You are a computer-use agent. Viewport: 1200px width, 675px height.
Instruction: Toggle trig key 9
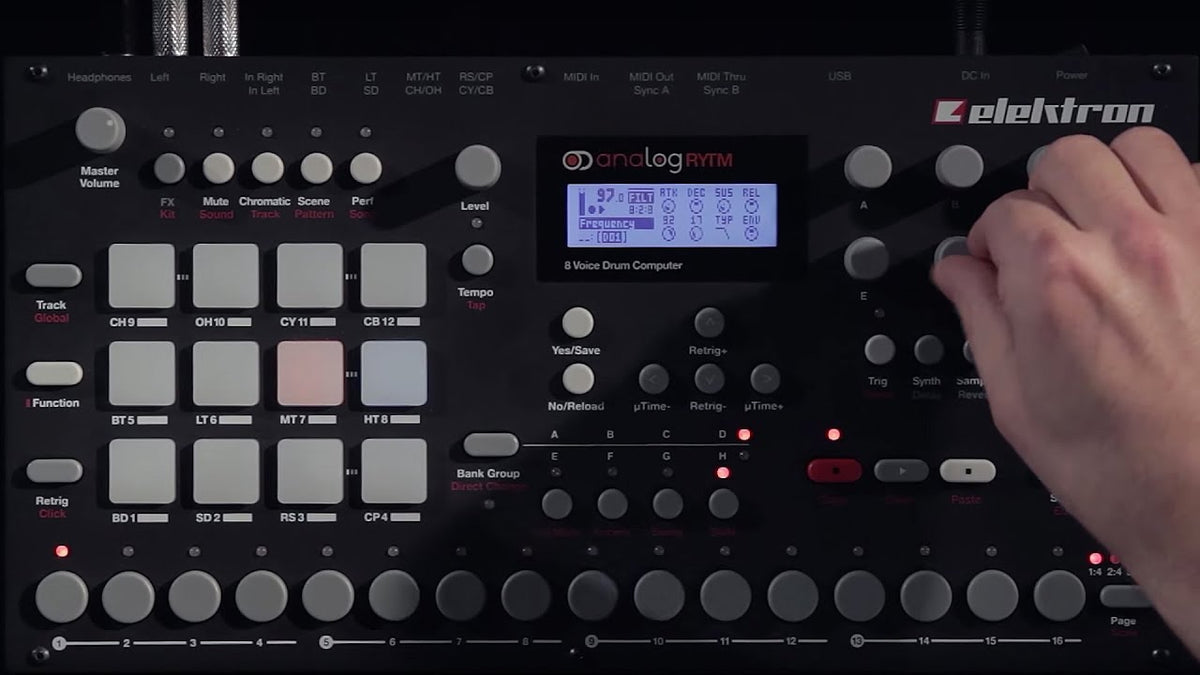point(593,597)
